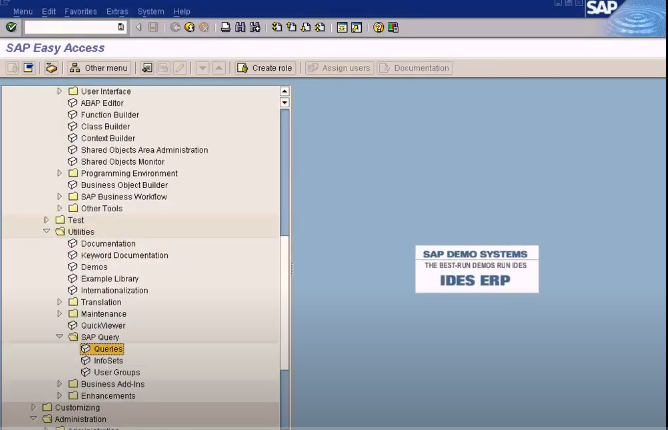The image size is (668, 430).
Task: Expand the Programming Environment folder
Action: 60,173
